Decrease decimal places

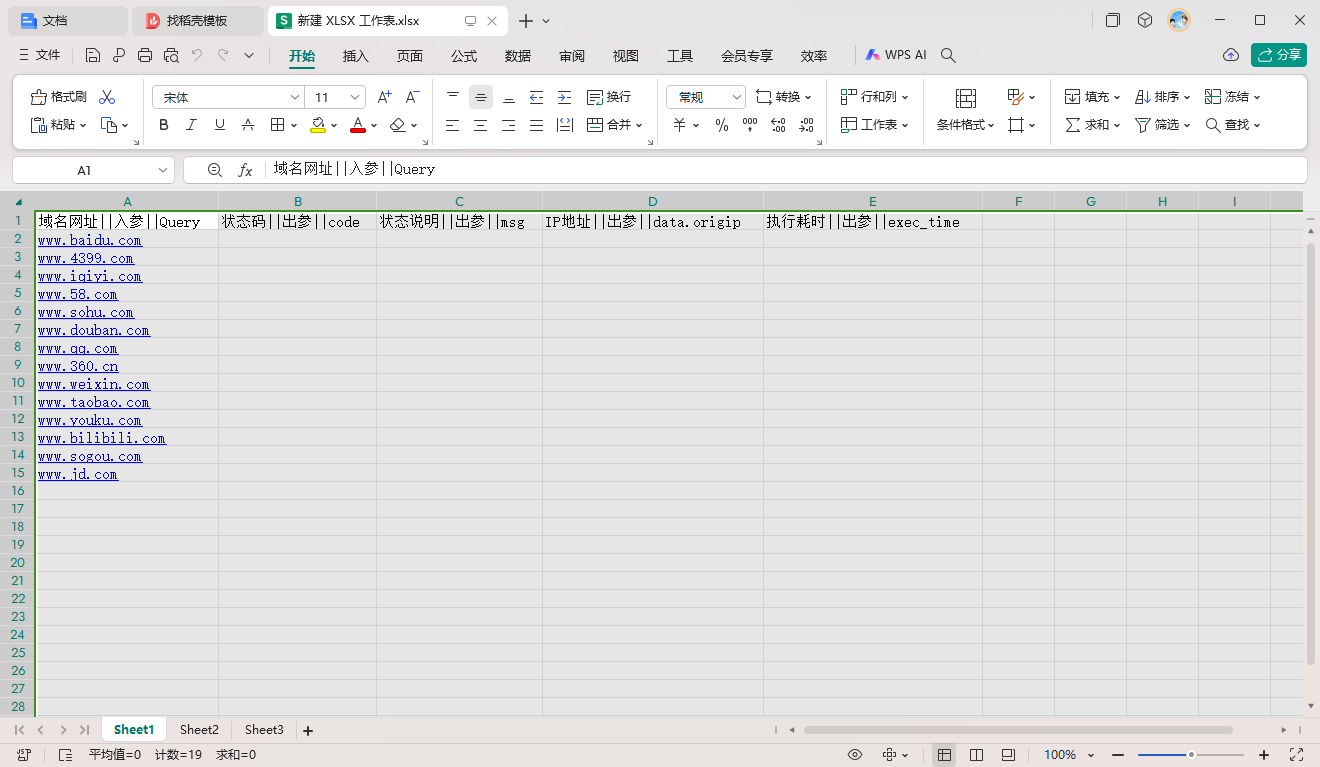(807, 125)
